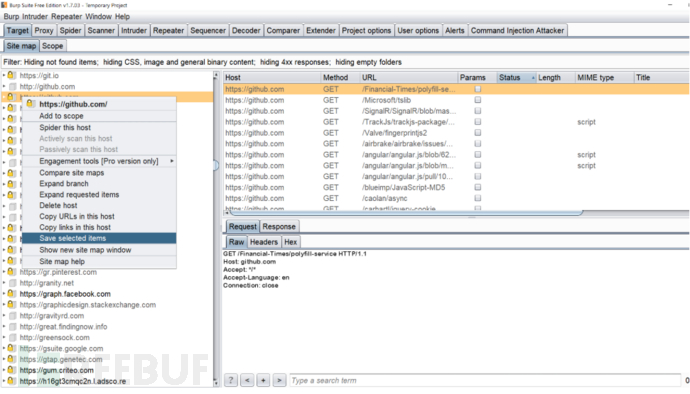Choose Delete host from context menu

click(99, 205)
